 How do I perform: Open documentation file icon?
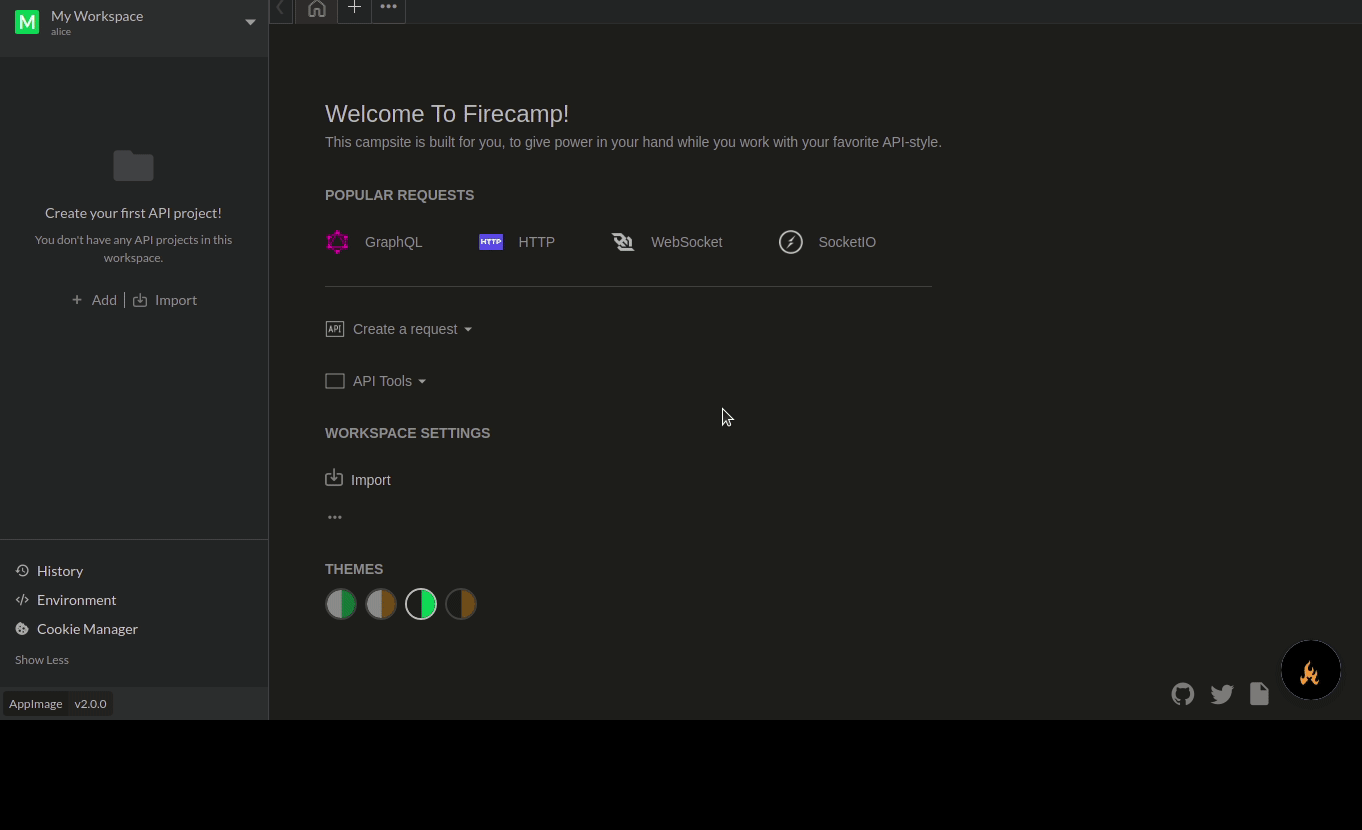coord(1259,694)
